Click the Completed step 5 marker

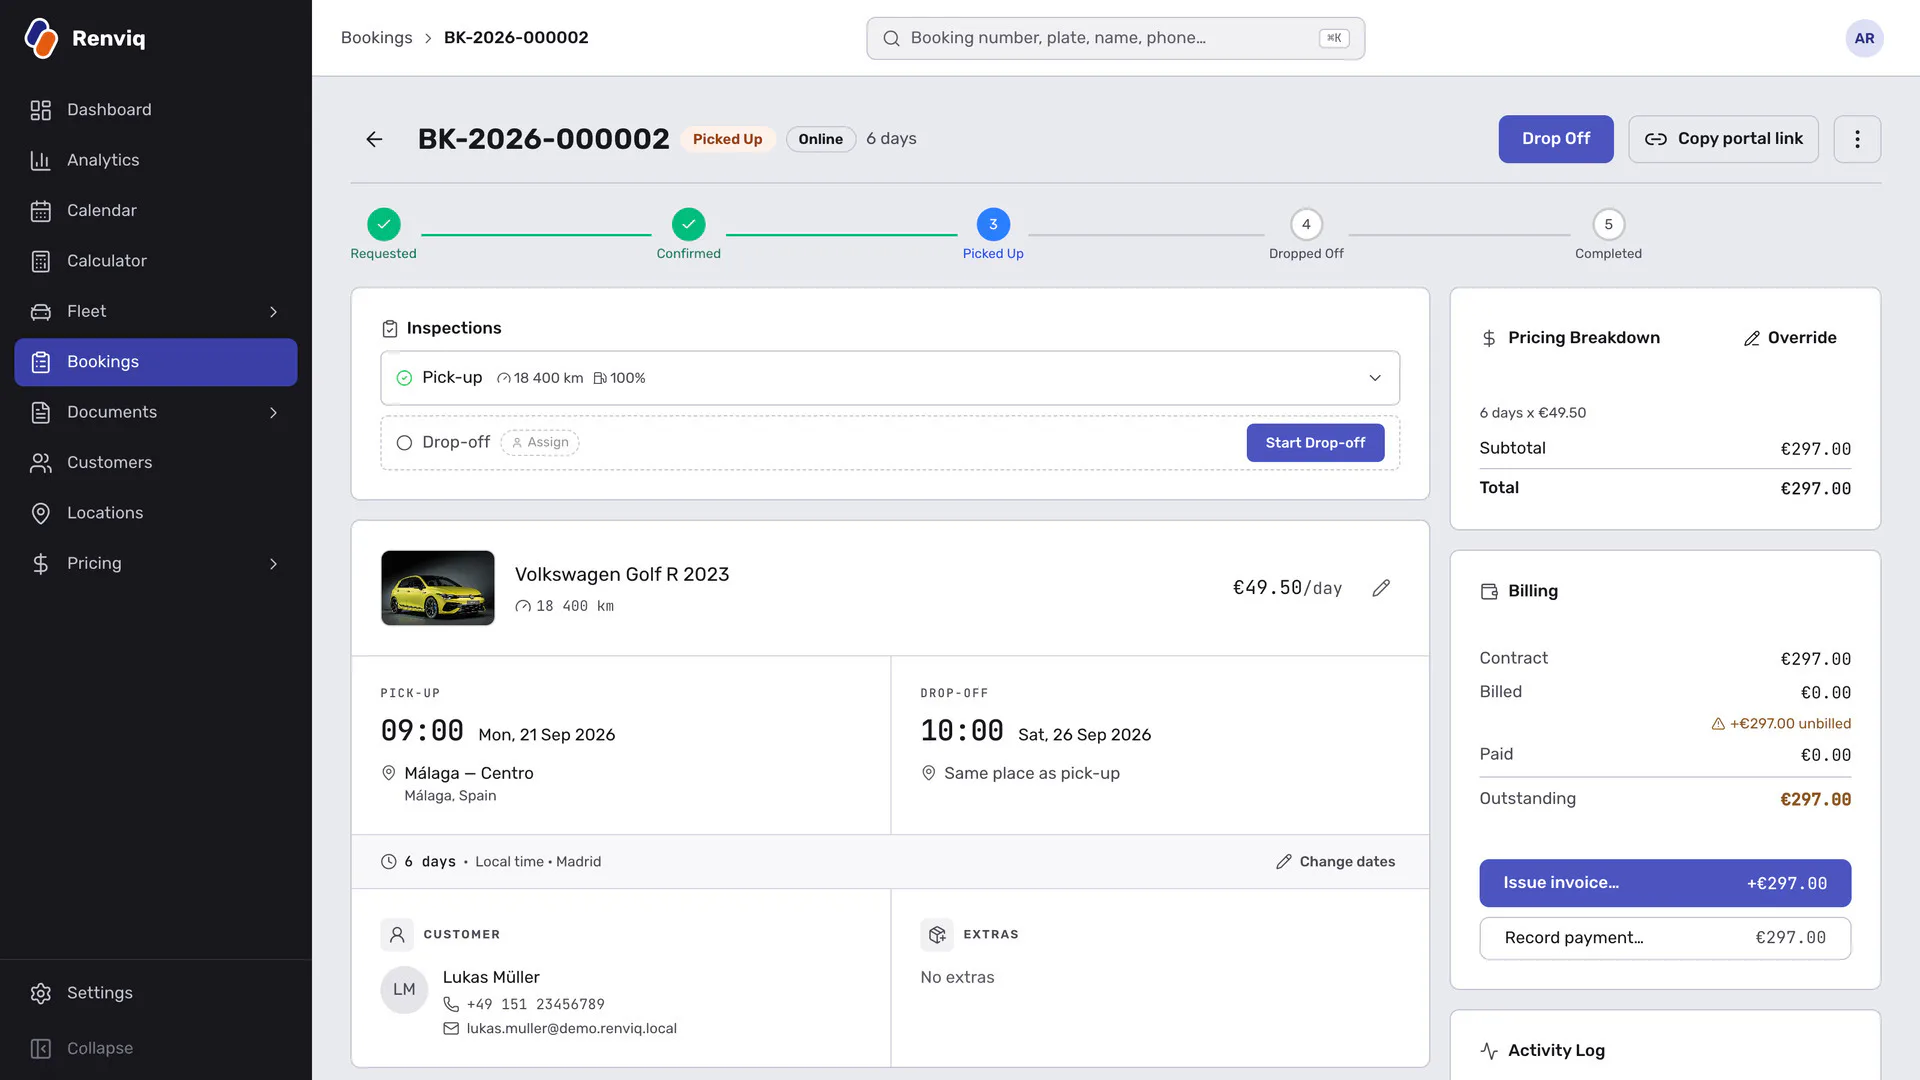[1608, 224]
